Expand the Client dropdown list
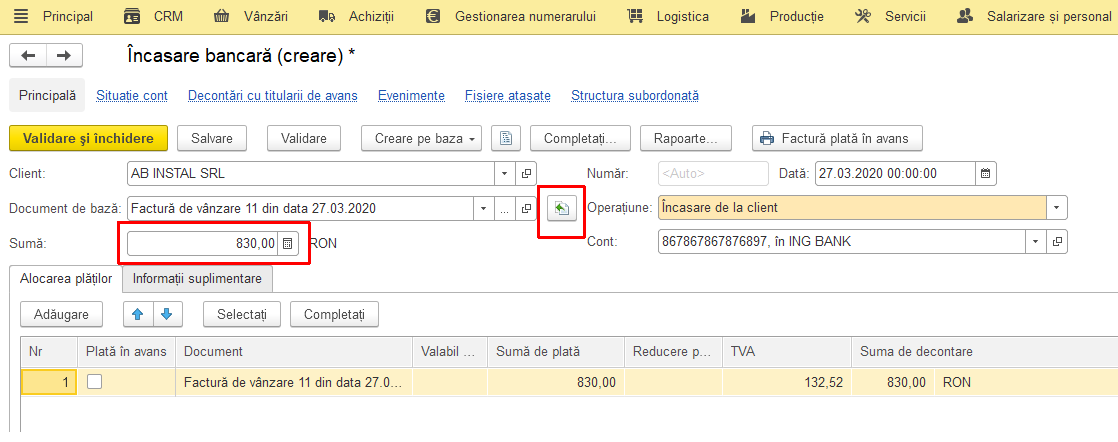1118x442 pixels. coord(505,173)
